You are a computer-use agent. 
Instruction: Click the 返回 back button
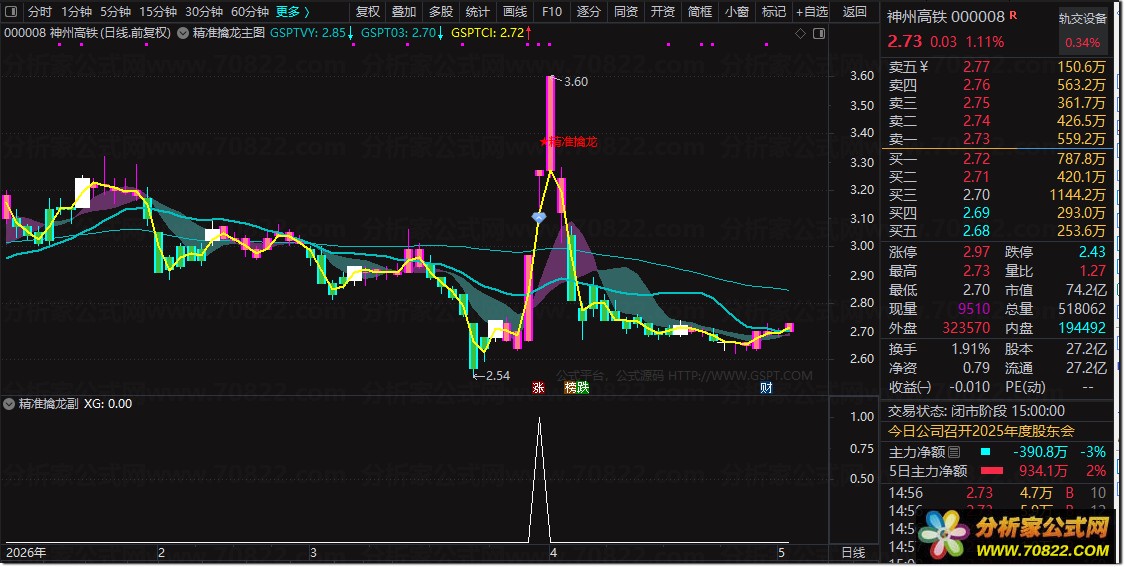click(x=855, y=11)
